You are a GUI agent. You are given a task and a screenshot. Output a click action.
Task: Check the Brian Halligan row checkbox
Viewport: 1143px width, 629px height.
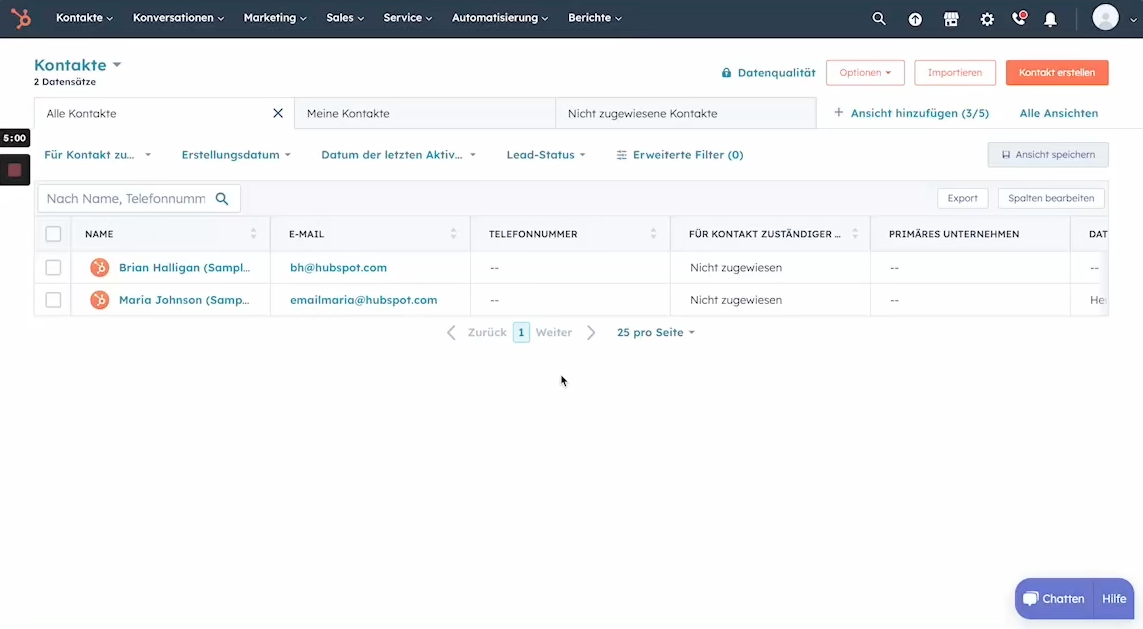point(53,267)
